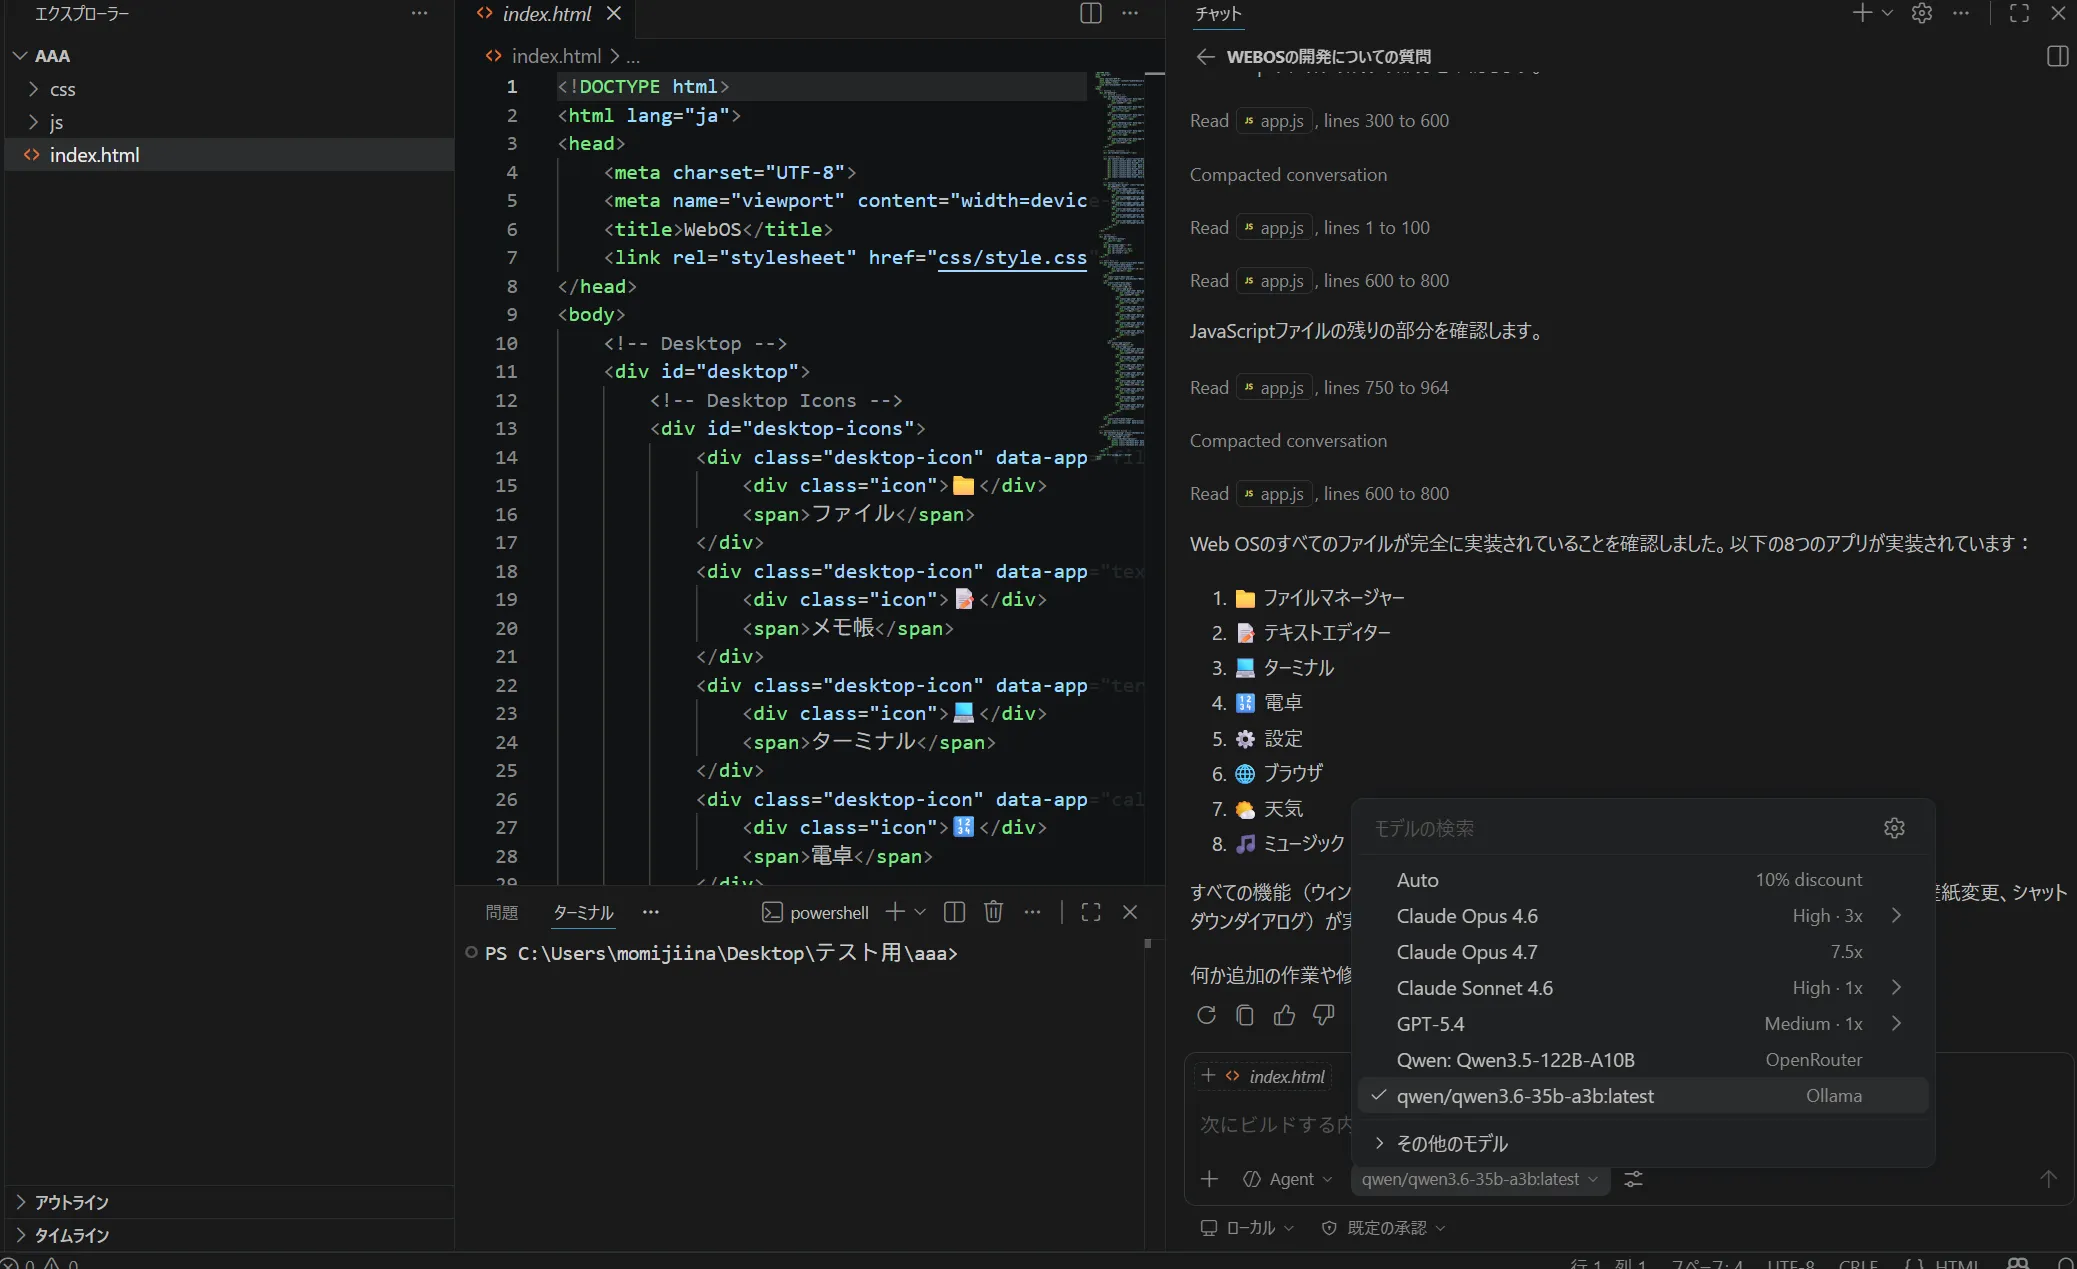2077x1269 pixels.
Task: Switch to the 問題 tab
Action: (501, 912)
